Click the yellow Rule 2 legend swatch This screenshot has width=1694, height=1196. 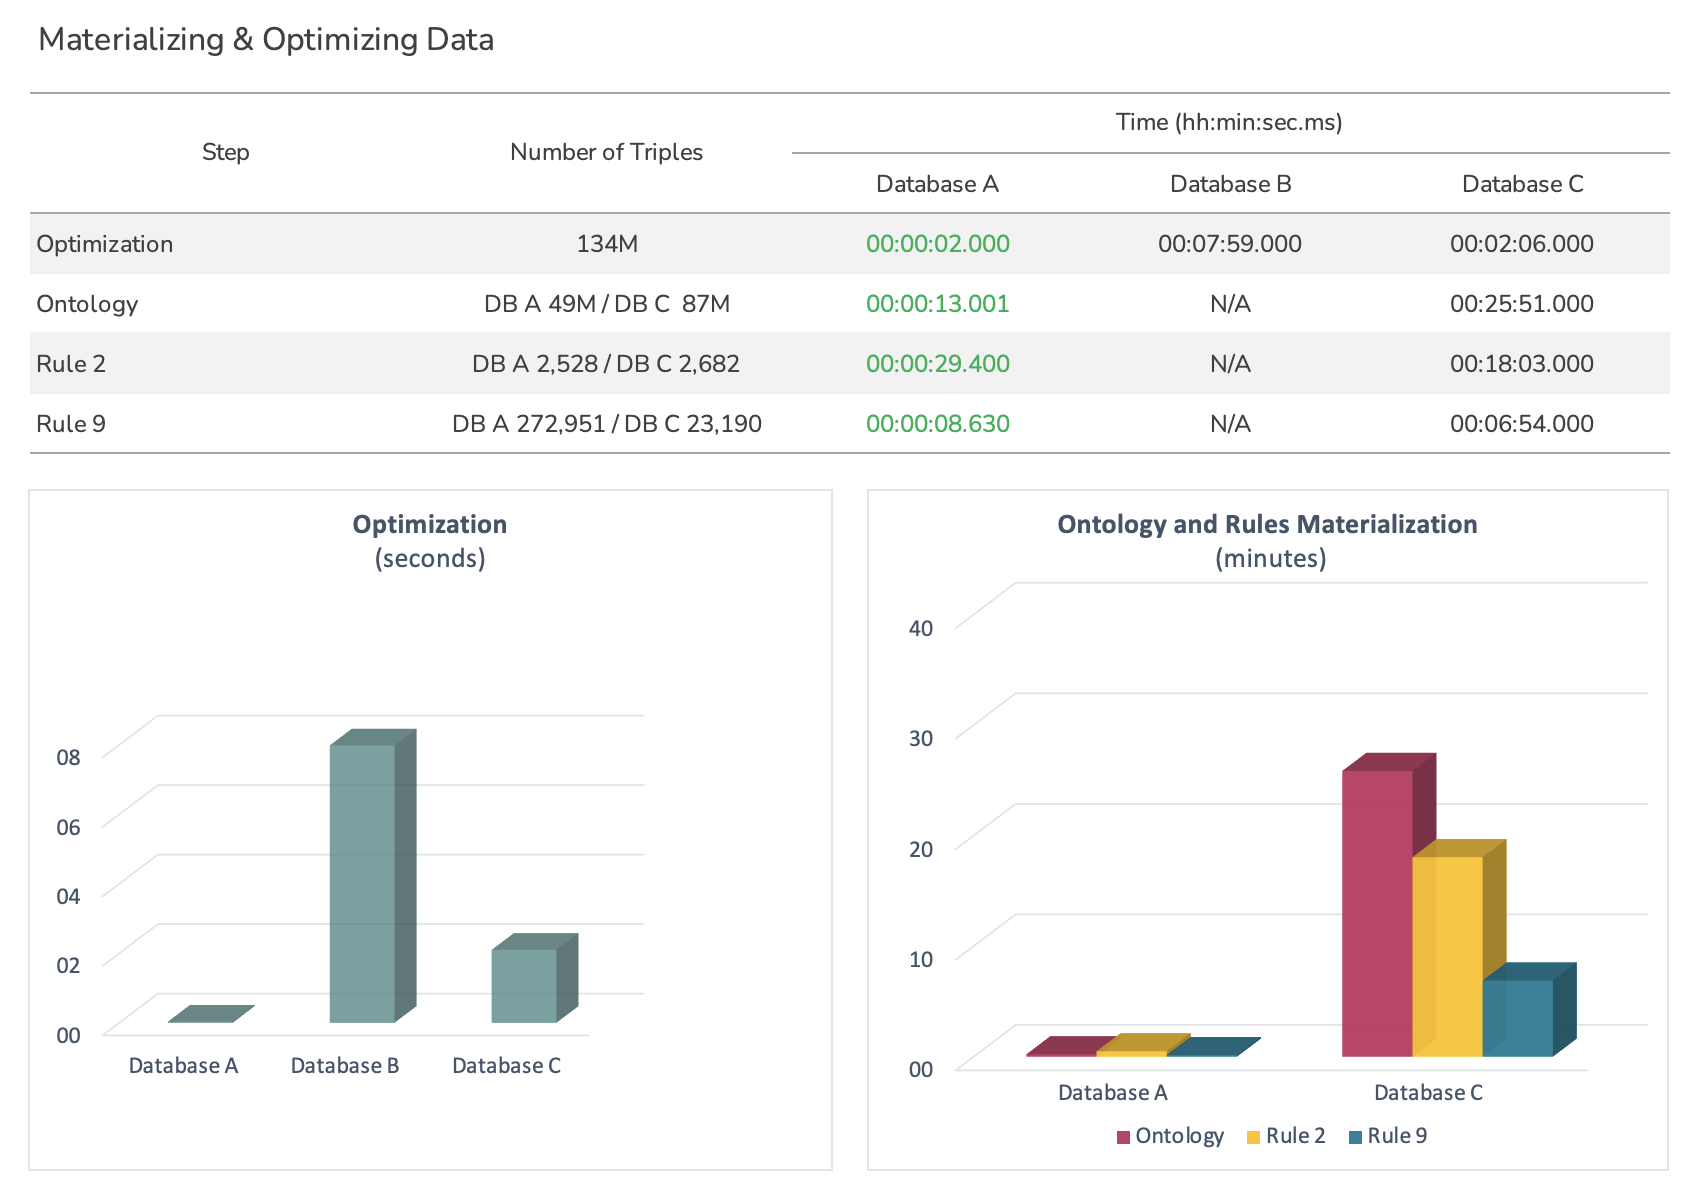(x=1253, y=1137)
